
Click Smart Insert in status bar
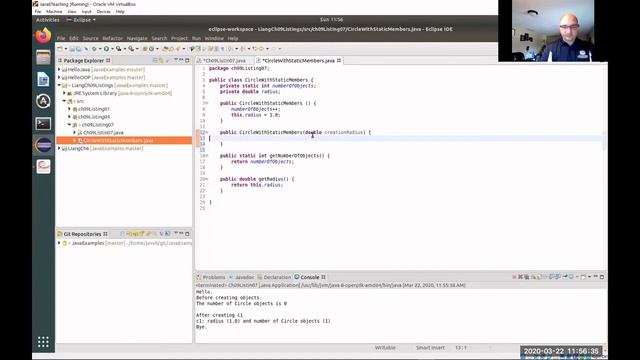pyautogui.click(x=430, y=348)
